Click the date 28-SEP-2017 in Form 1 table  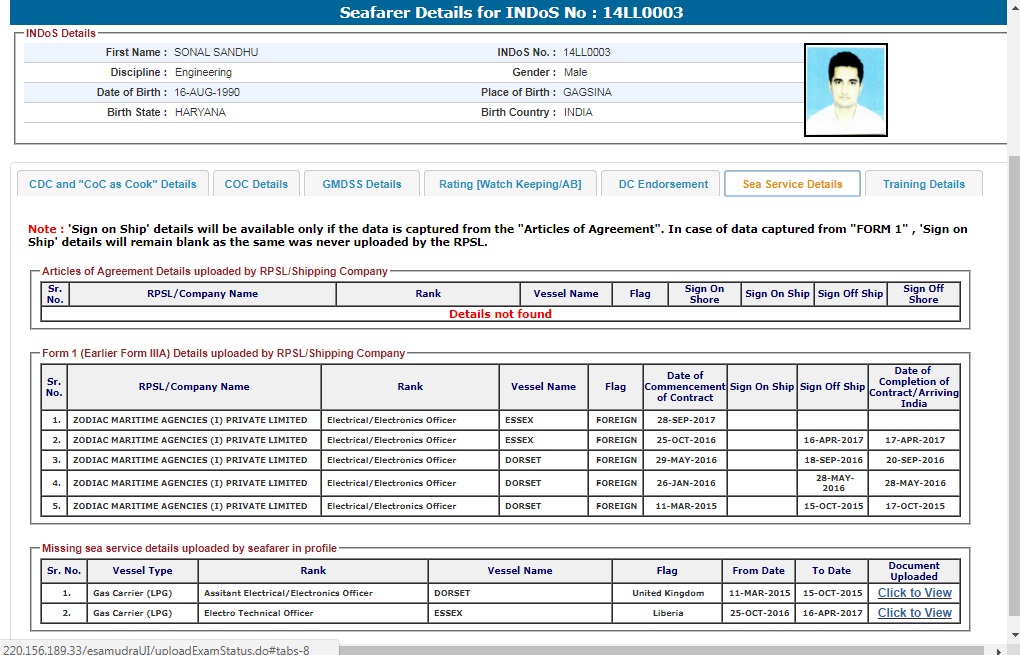click(x=684, y=420)
